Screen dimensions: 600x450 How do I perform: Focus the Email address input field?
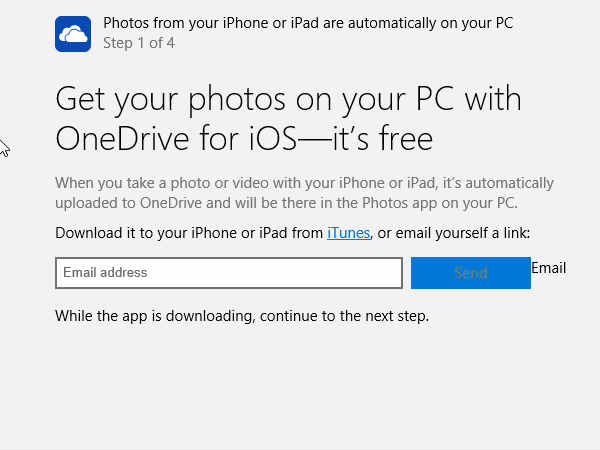[x=229, y=273]
